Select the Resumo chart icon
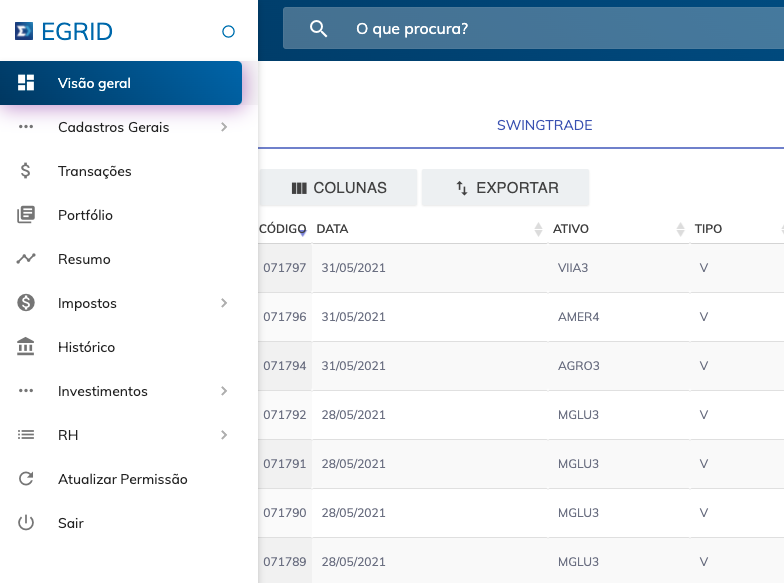 tap(26, 259)
